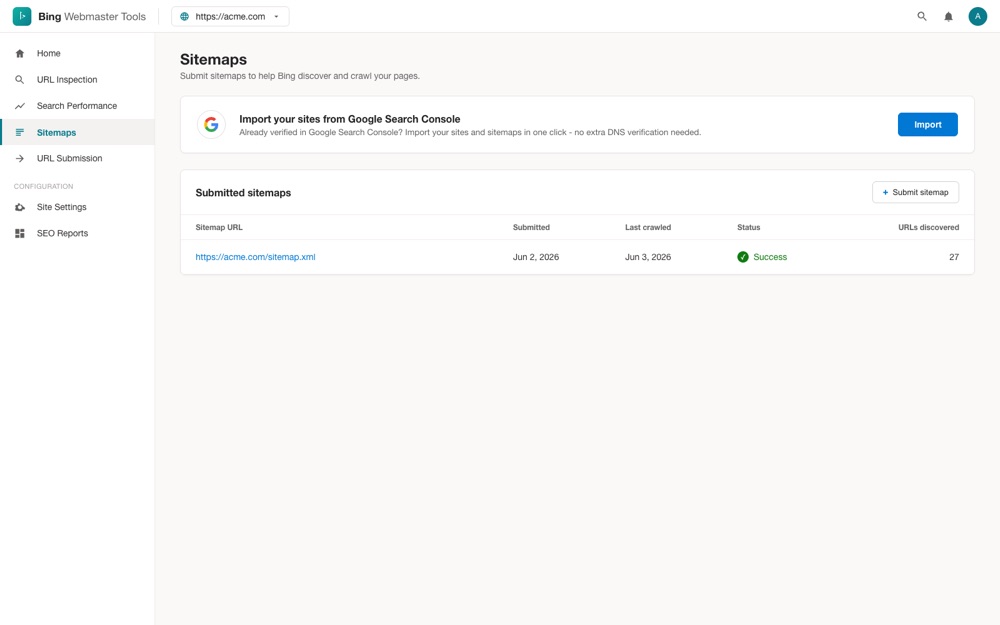Click the Last crawled column header
Screen dimensions: 1000x625
pyautogui.click(x=648, y=227)
